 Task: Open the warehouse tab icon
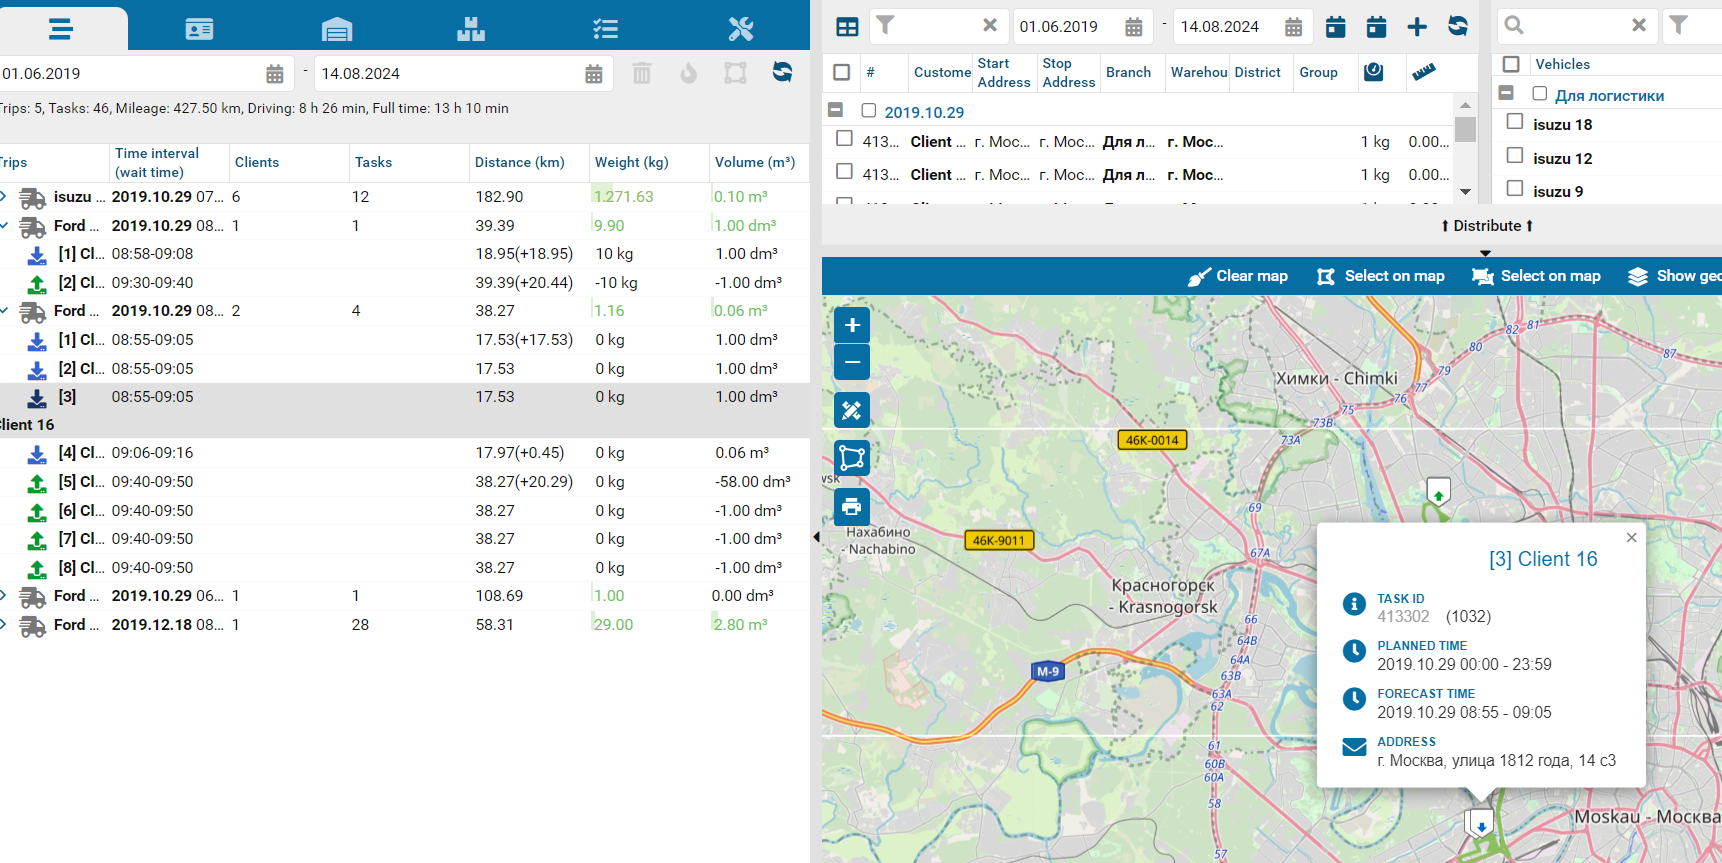337,29
